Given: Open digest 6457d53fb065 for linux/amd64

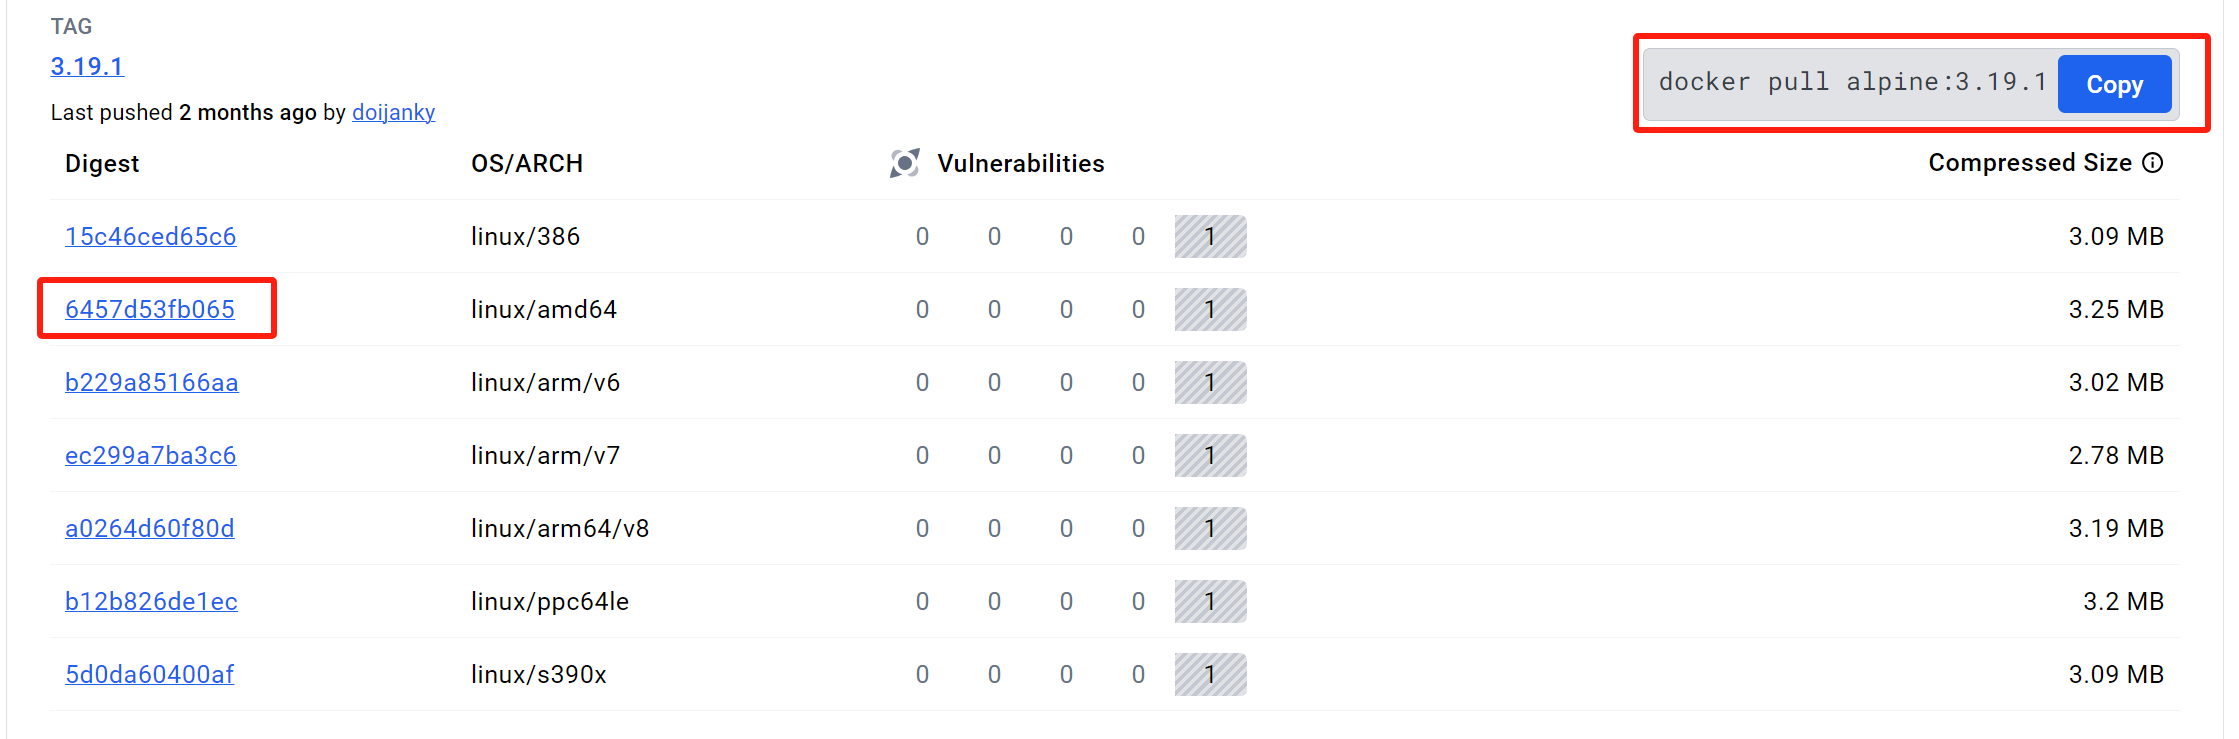Looking at the screenshot, I should [150, 310].
